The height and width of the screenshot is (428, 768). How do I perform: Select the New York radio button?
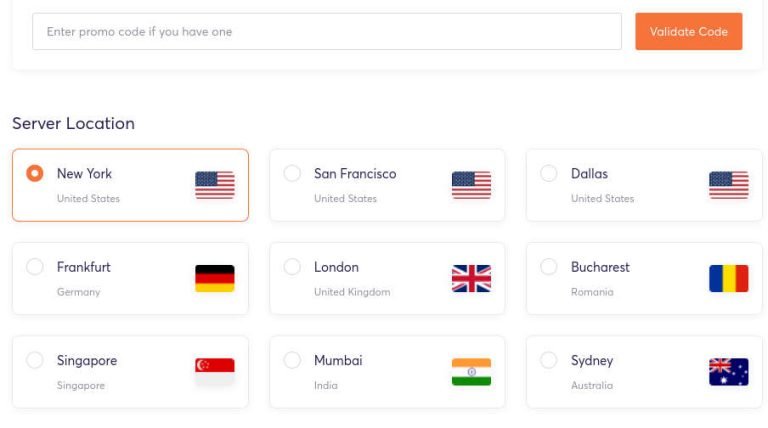[35, 173]
